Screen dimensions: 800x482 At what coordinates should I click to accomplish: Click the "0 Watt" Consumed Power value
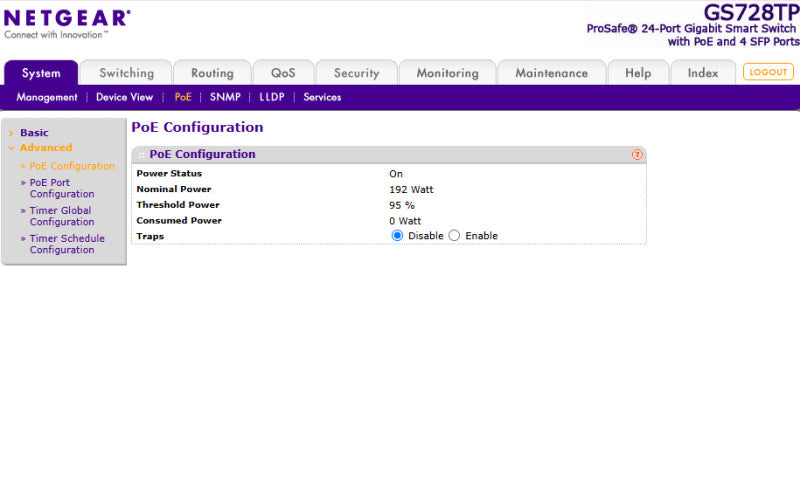click(x=405, y=221)
